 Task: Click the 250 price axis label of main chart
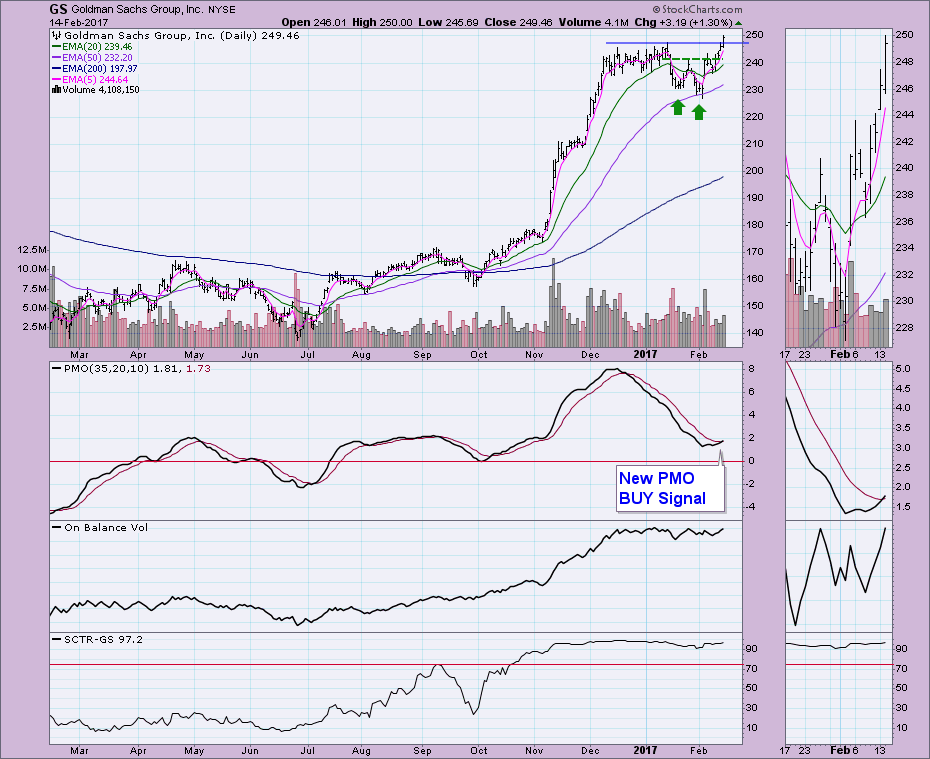pos(755,35)
